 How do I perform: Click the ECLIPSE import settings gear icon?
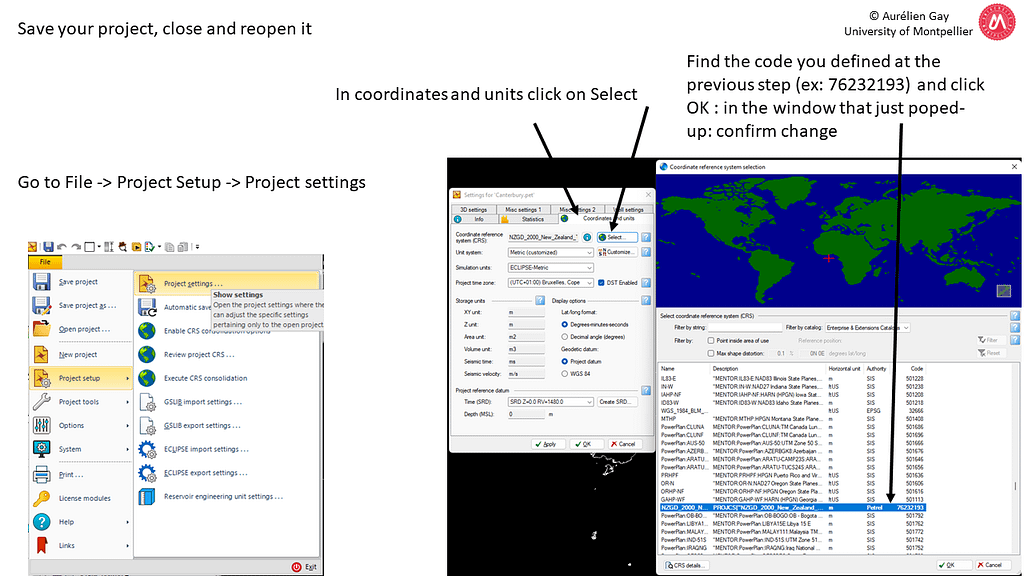(148, 449)
